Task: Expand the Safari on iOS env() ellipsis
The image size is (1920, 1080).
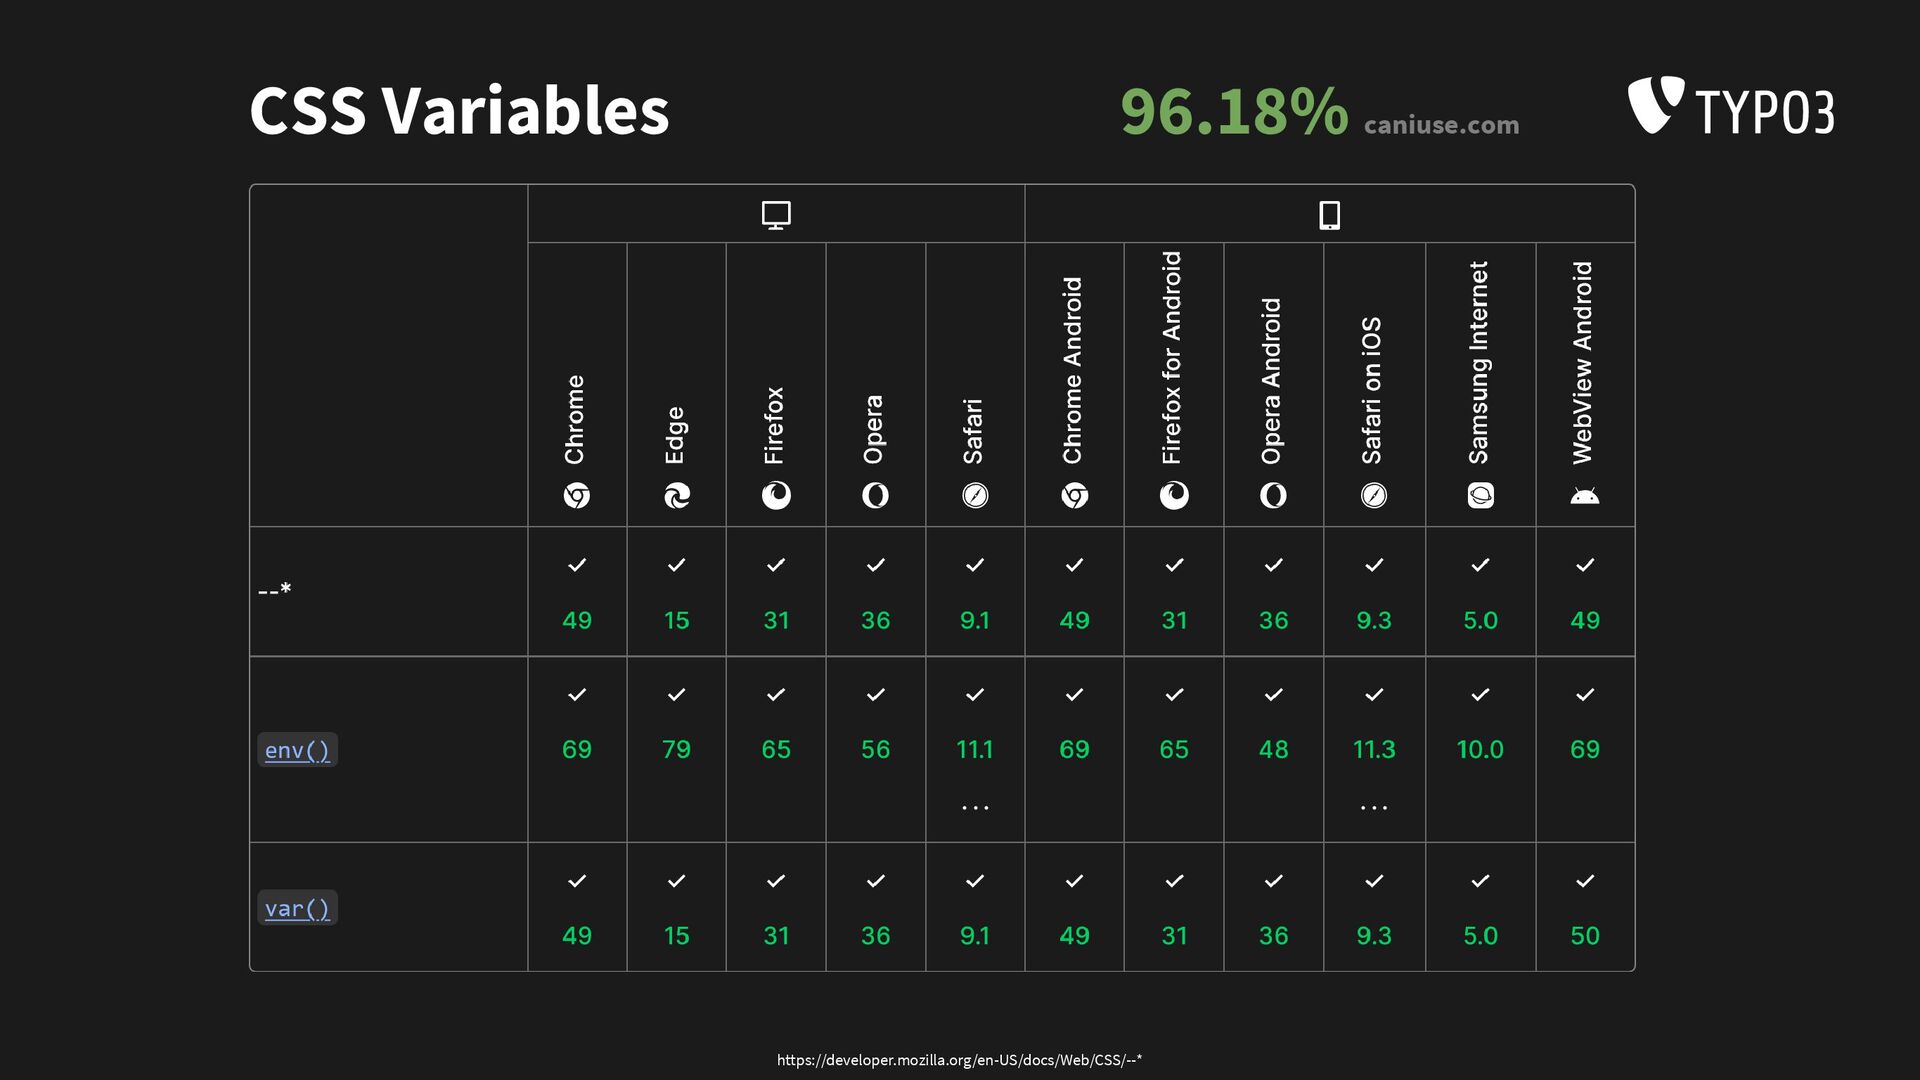Action: [x=1374, y=807]
